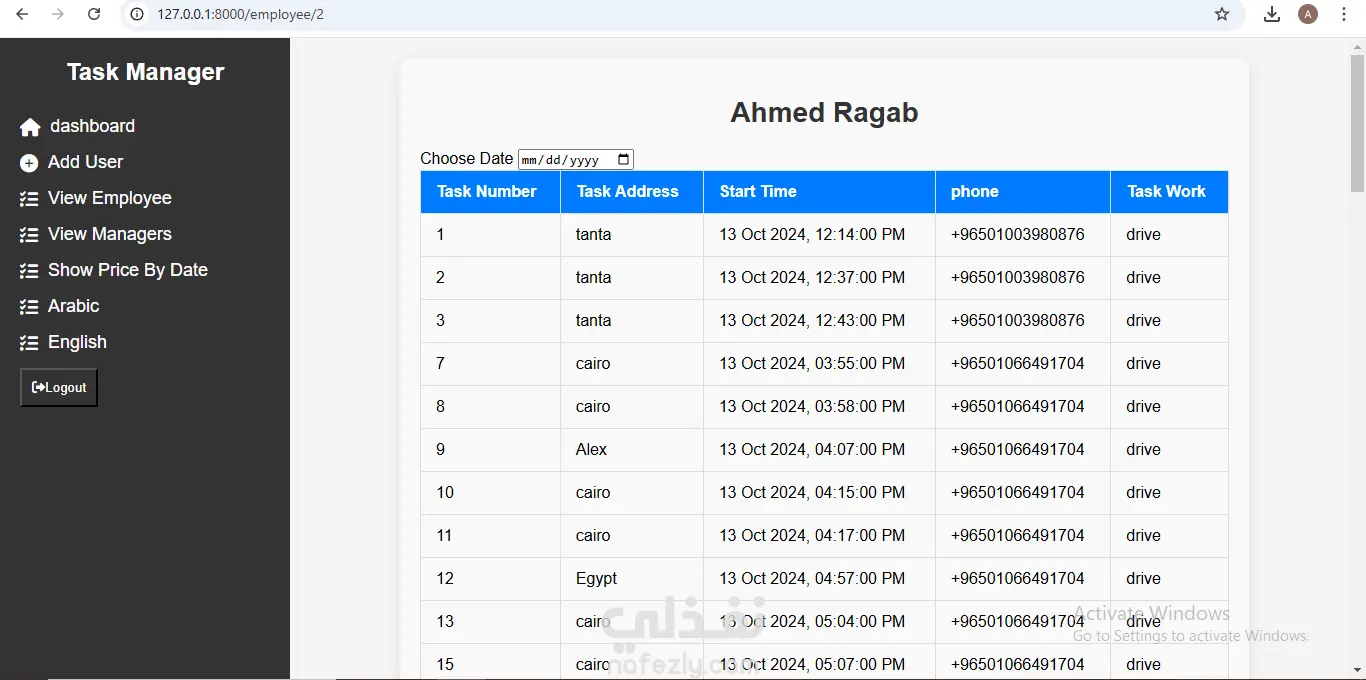Click the plus icon beside Add User
Image resolution: width=1366 pixels, height=680 pixels.
click(x=29, y=163)
